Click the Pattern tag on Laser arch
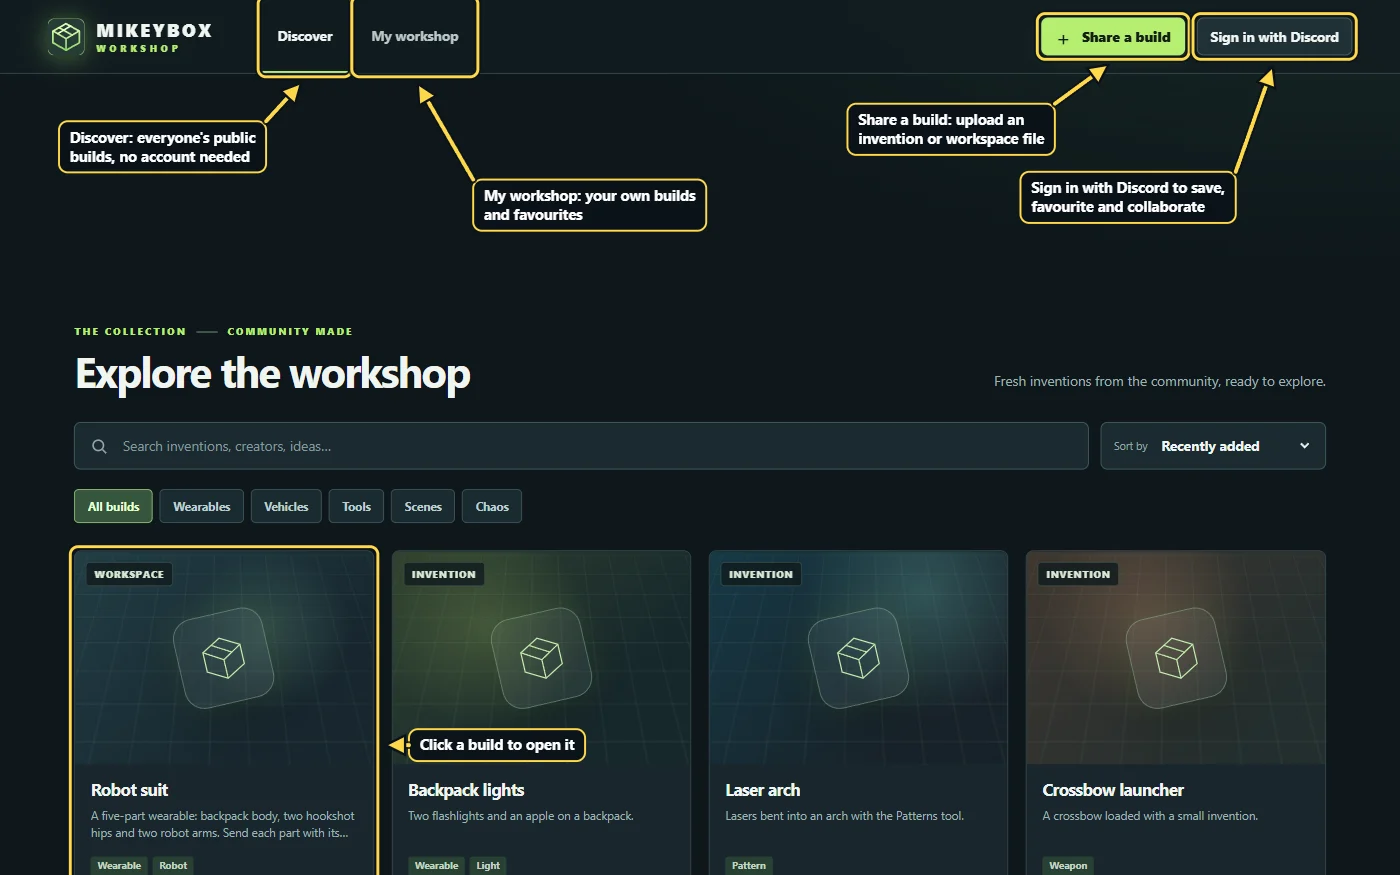Screen dimensions: 1400x875 (749, 866)
